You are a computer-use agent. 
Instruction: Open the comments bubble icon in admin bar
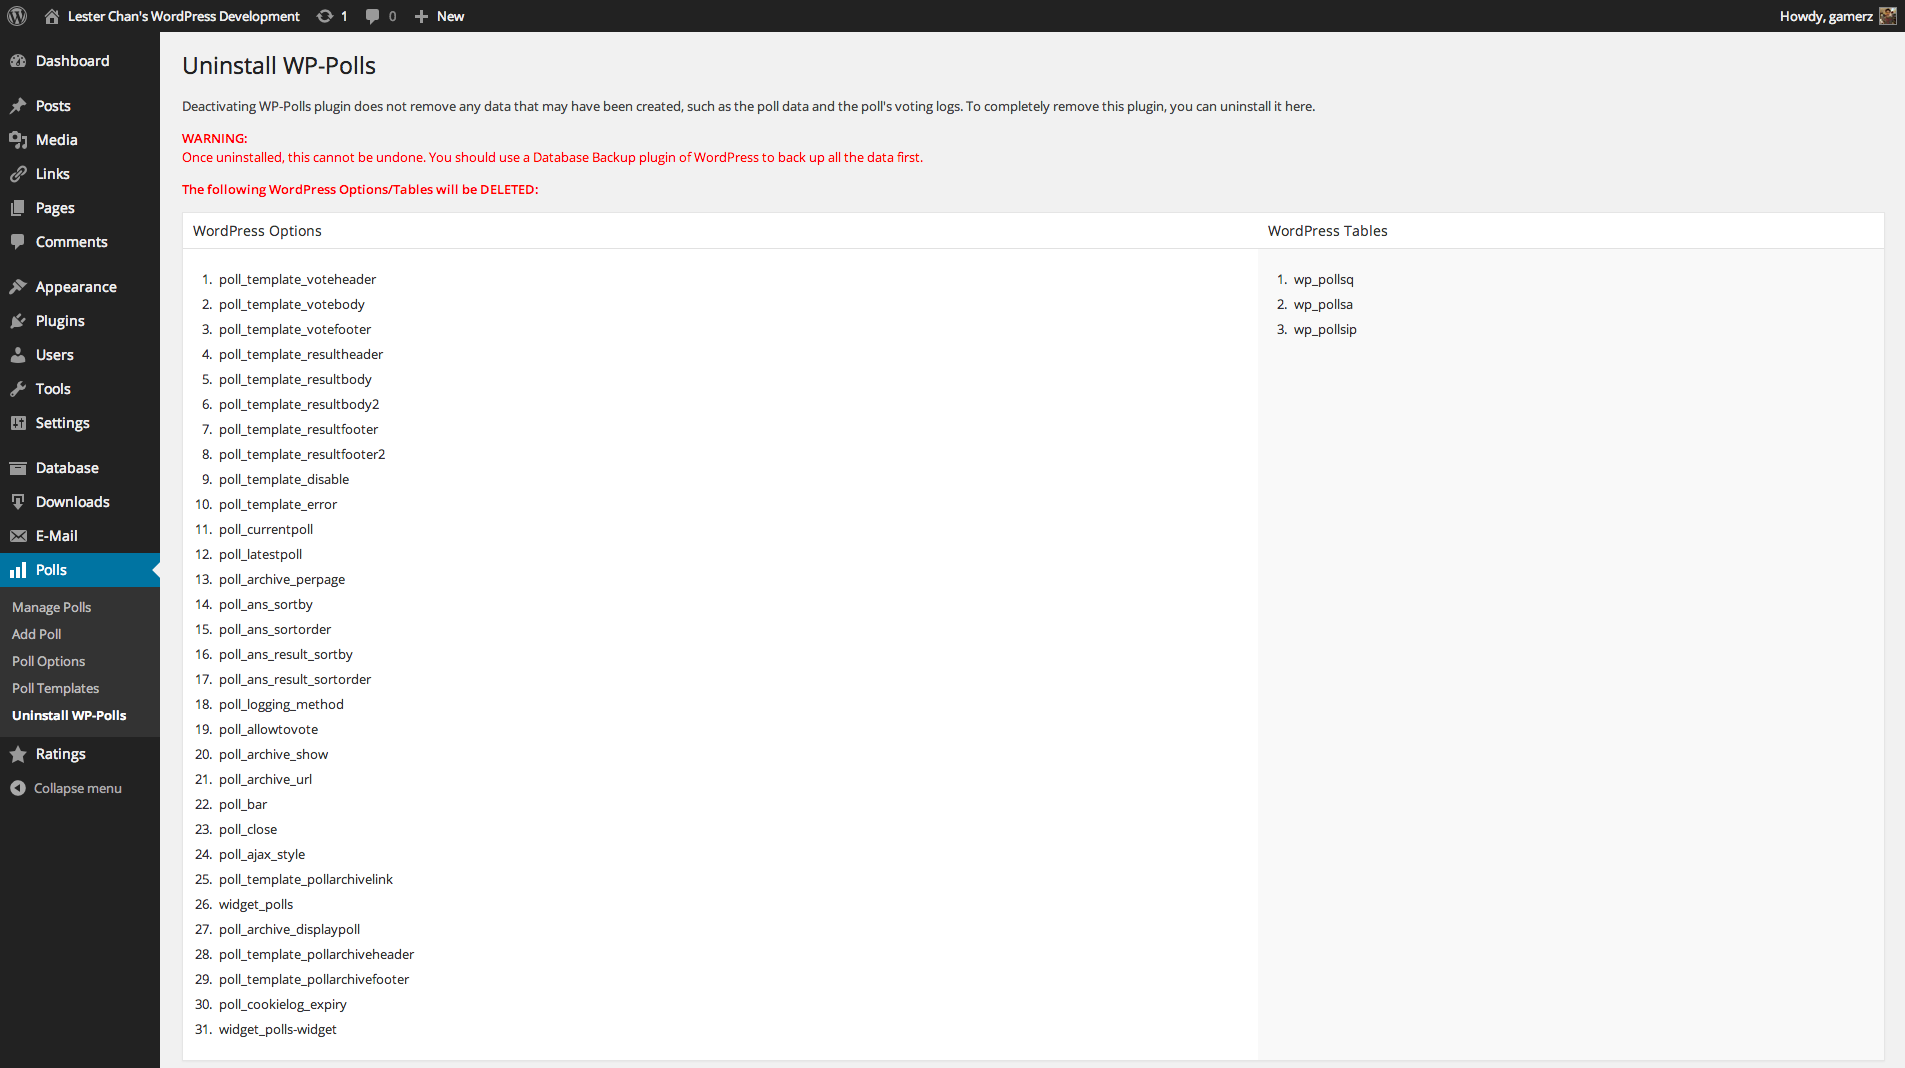(x=373, y=16)
